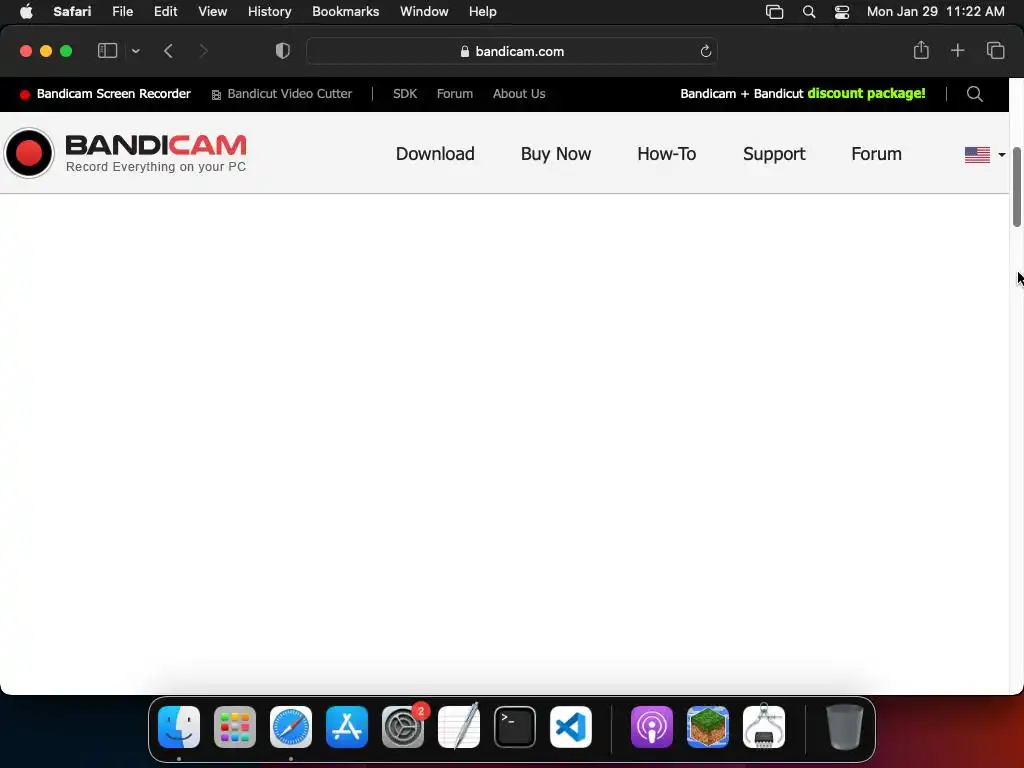Open the History menu
The image size is (1024, 768).
pyautogui.click(x=269, y=12)
